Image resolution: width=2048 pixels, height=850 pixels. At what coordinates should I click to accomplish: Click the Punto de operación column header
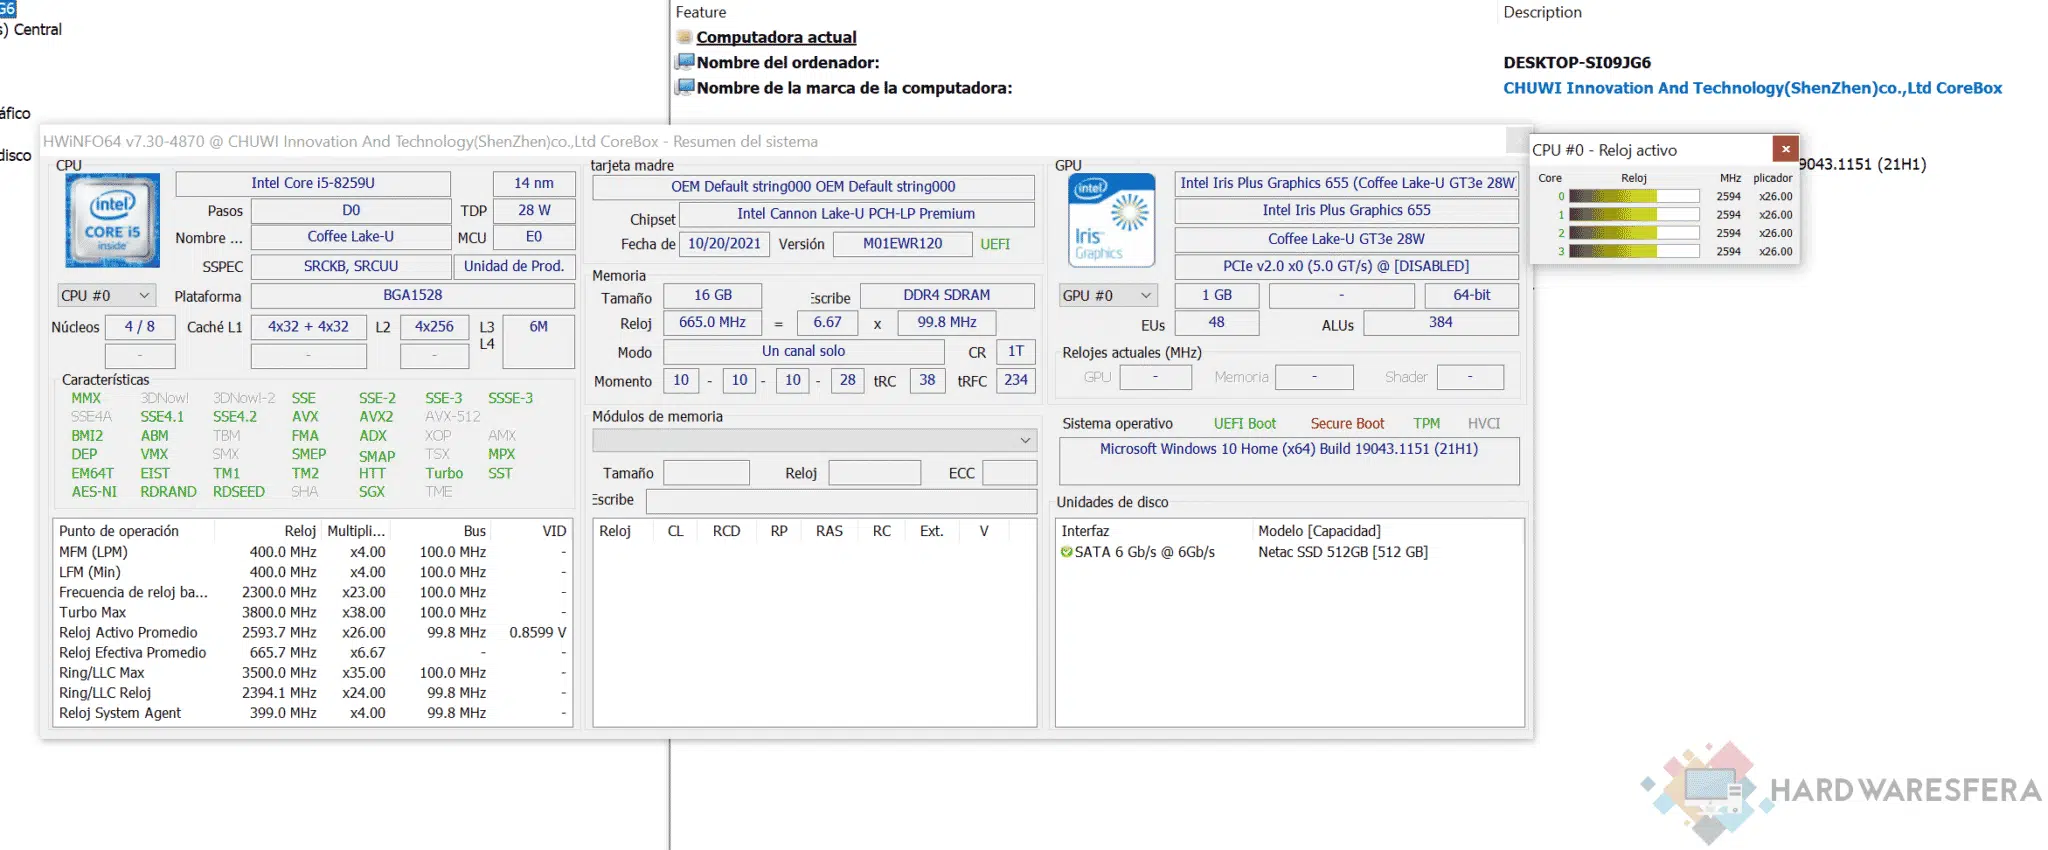(x=119, y=531)
